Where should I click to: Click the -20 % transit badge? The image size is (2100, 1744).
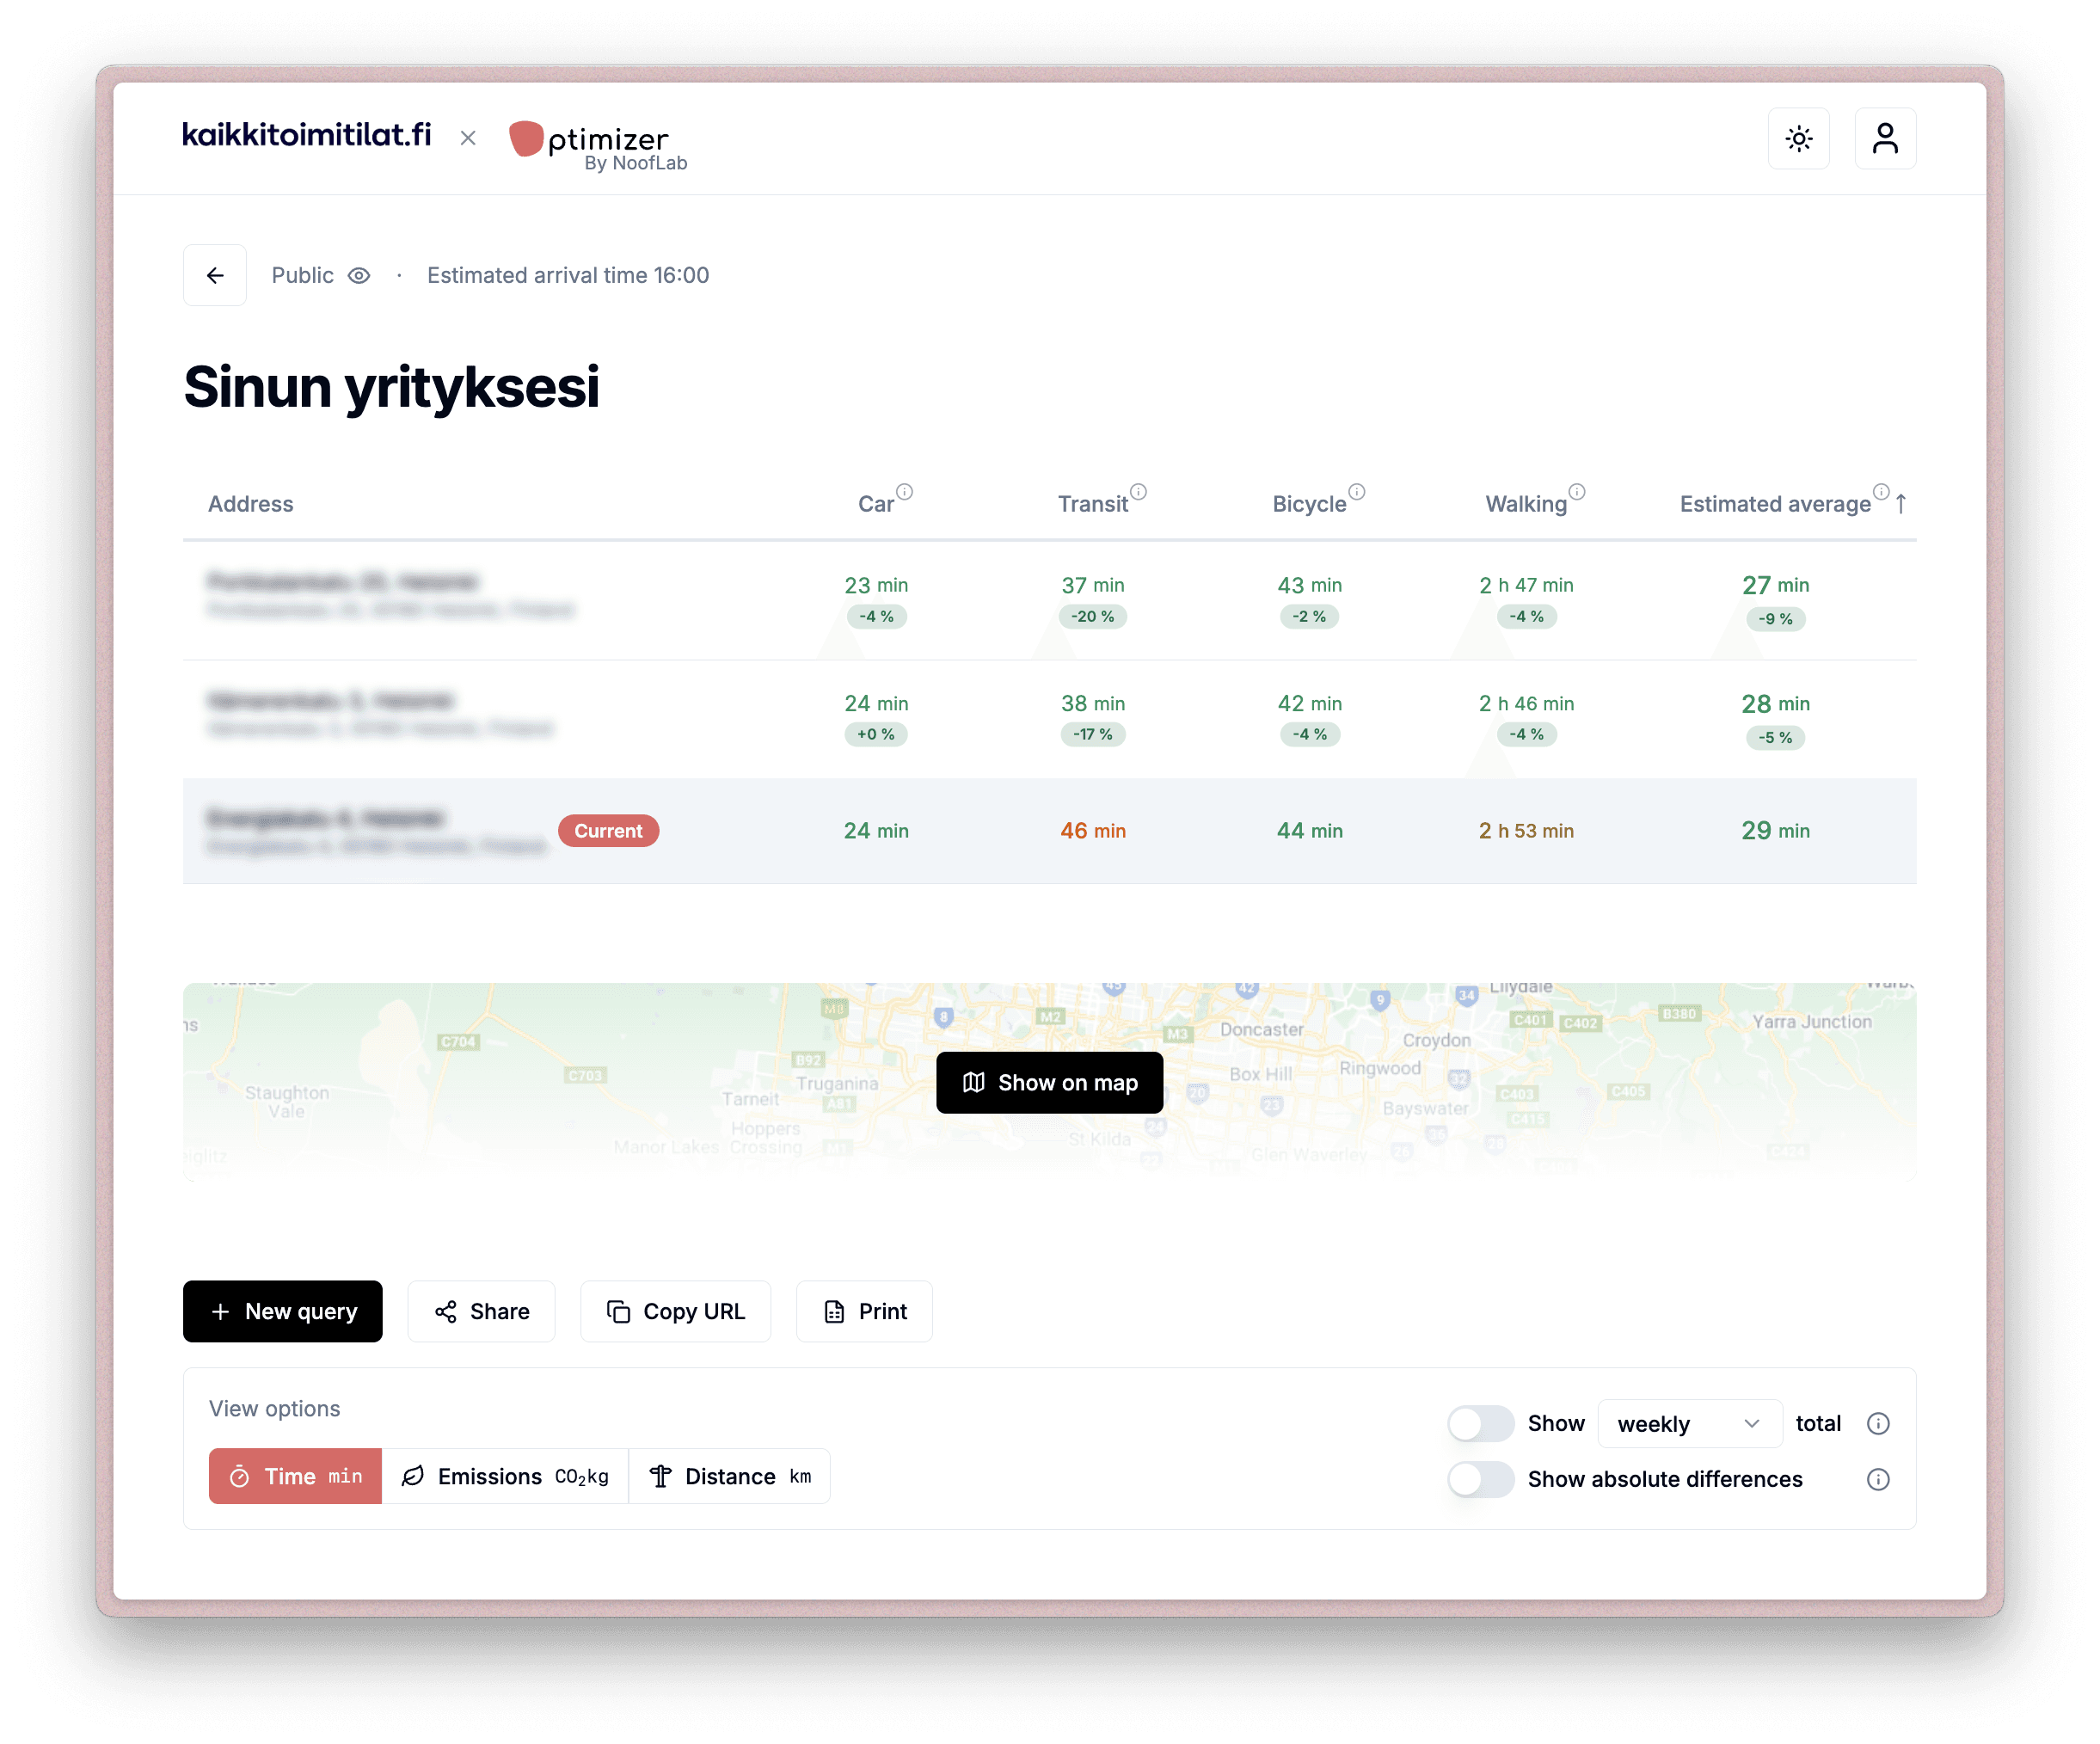(x=1093, y=616)
